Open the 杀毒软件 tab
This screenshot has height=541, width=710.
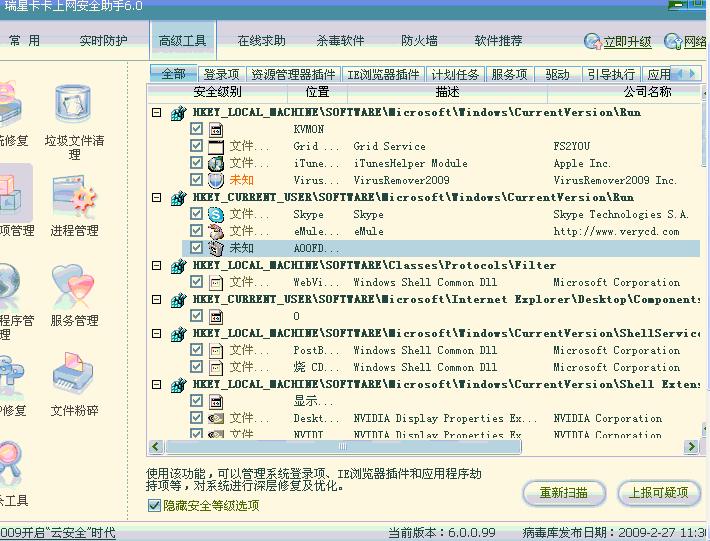pos(340,41)
